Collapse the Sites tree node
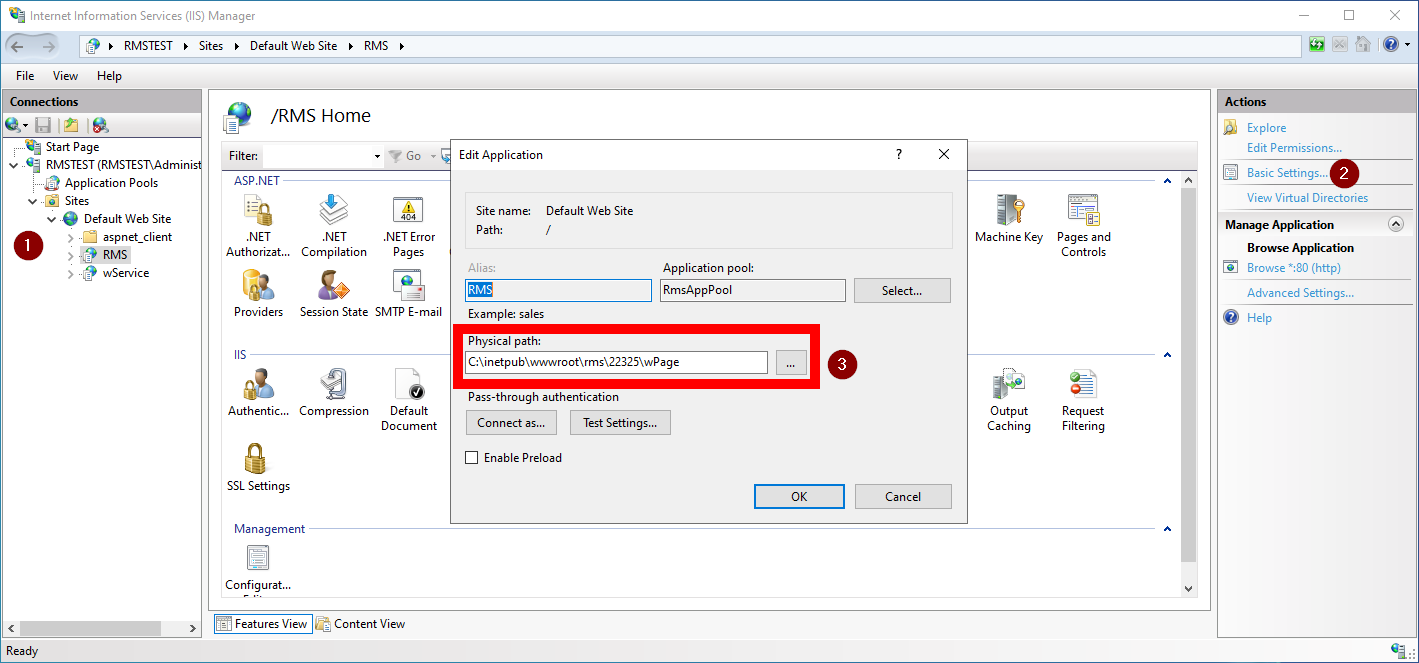 (x=32, y=201)
